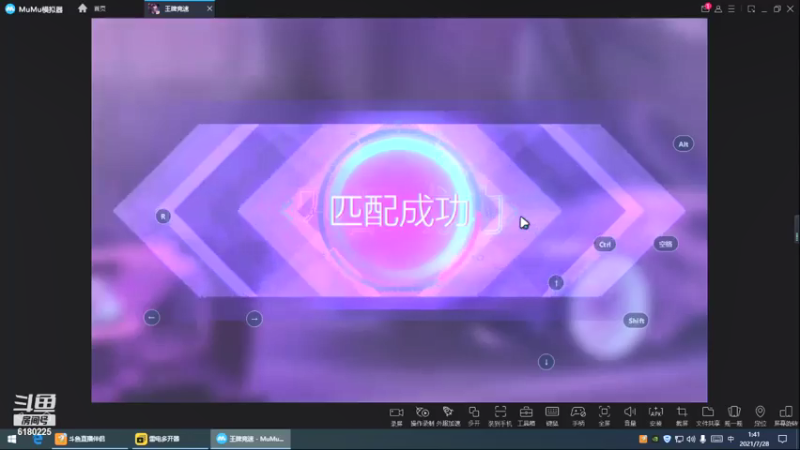
Task: Open the hamburger menu in title bar
Action: point(731,9)
